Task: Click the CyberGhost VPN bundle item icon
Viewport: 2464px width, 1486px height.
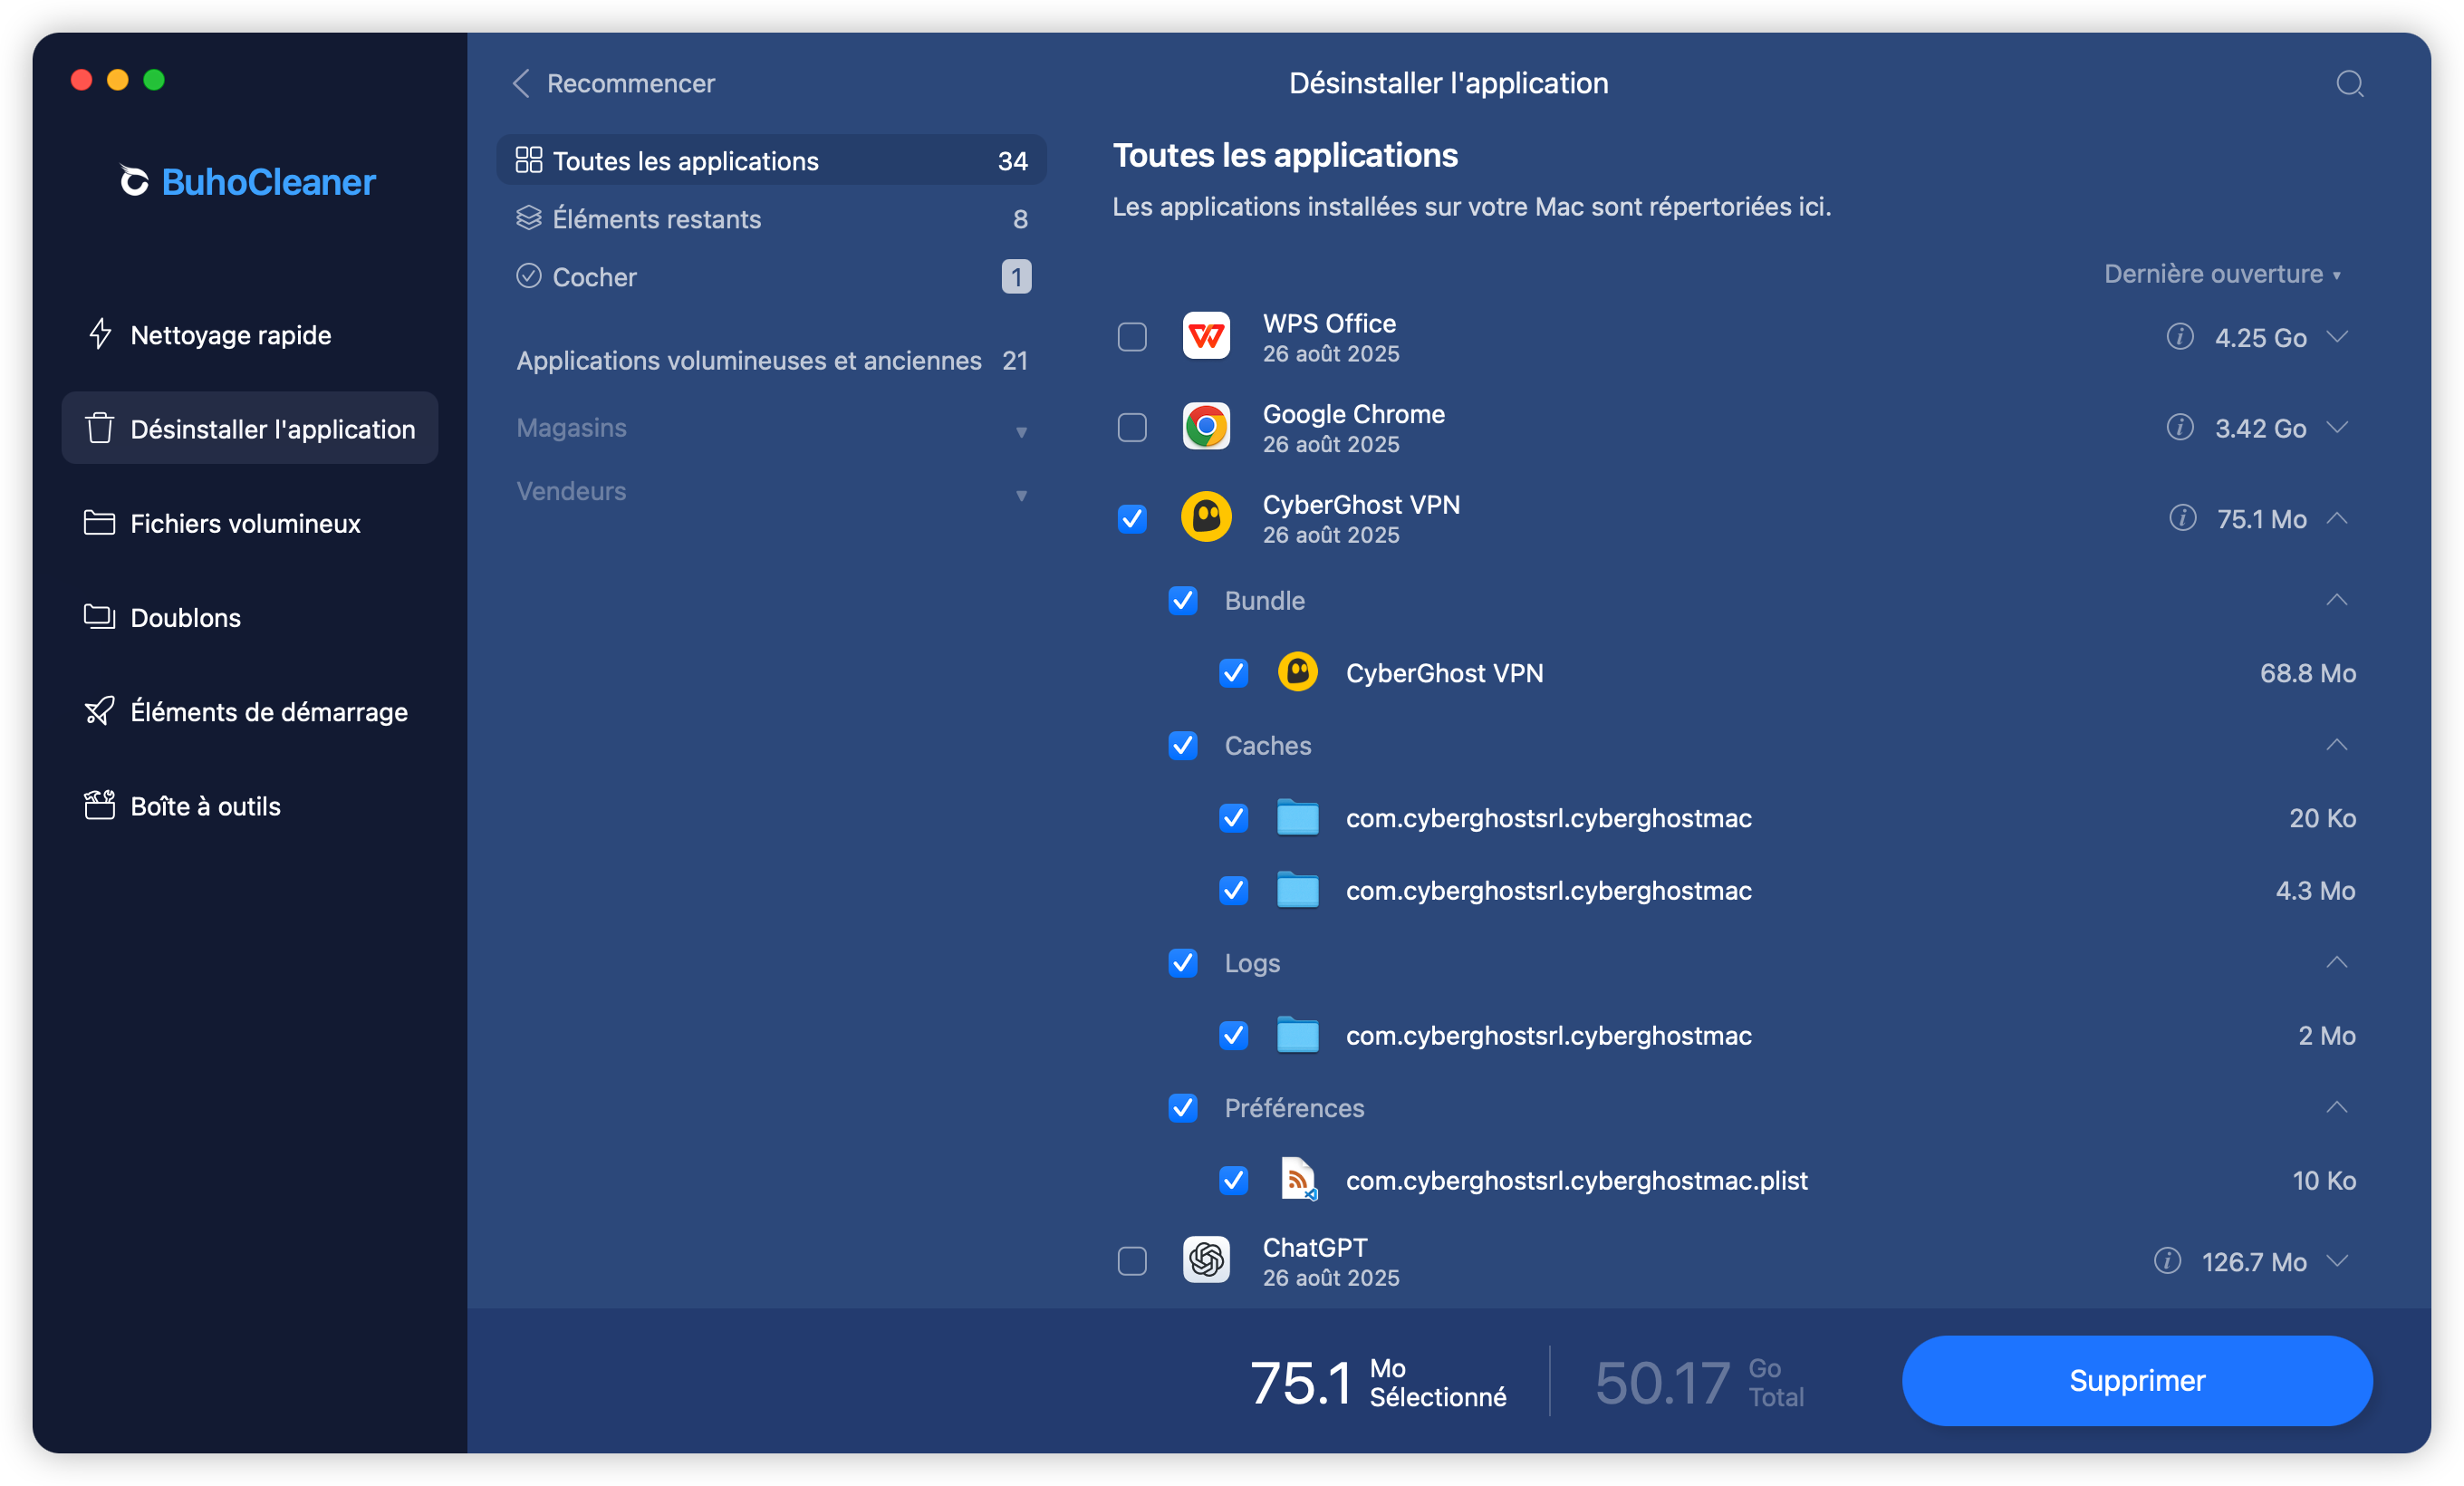Action: [x=1297, y=673]
